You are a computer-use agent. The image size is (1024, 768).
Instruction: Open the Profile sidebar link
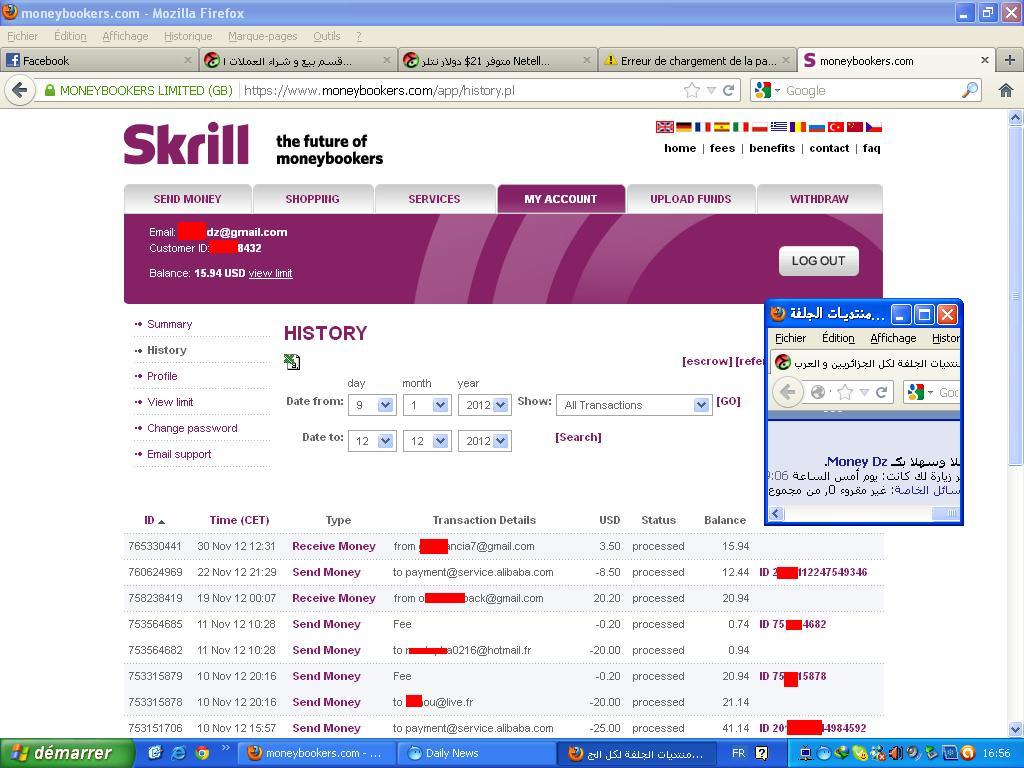tap(162, 376)
